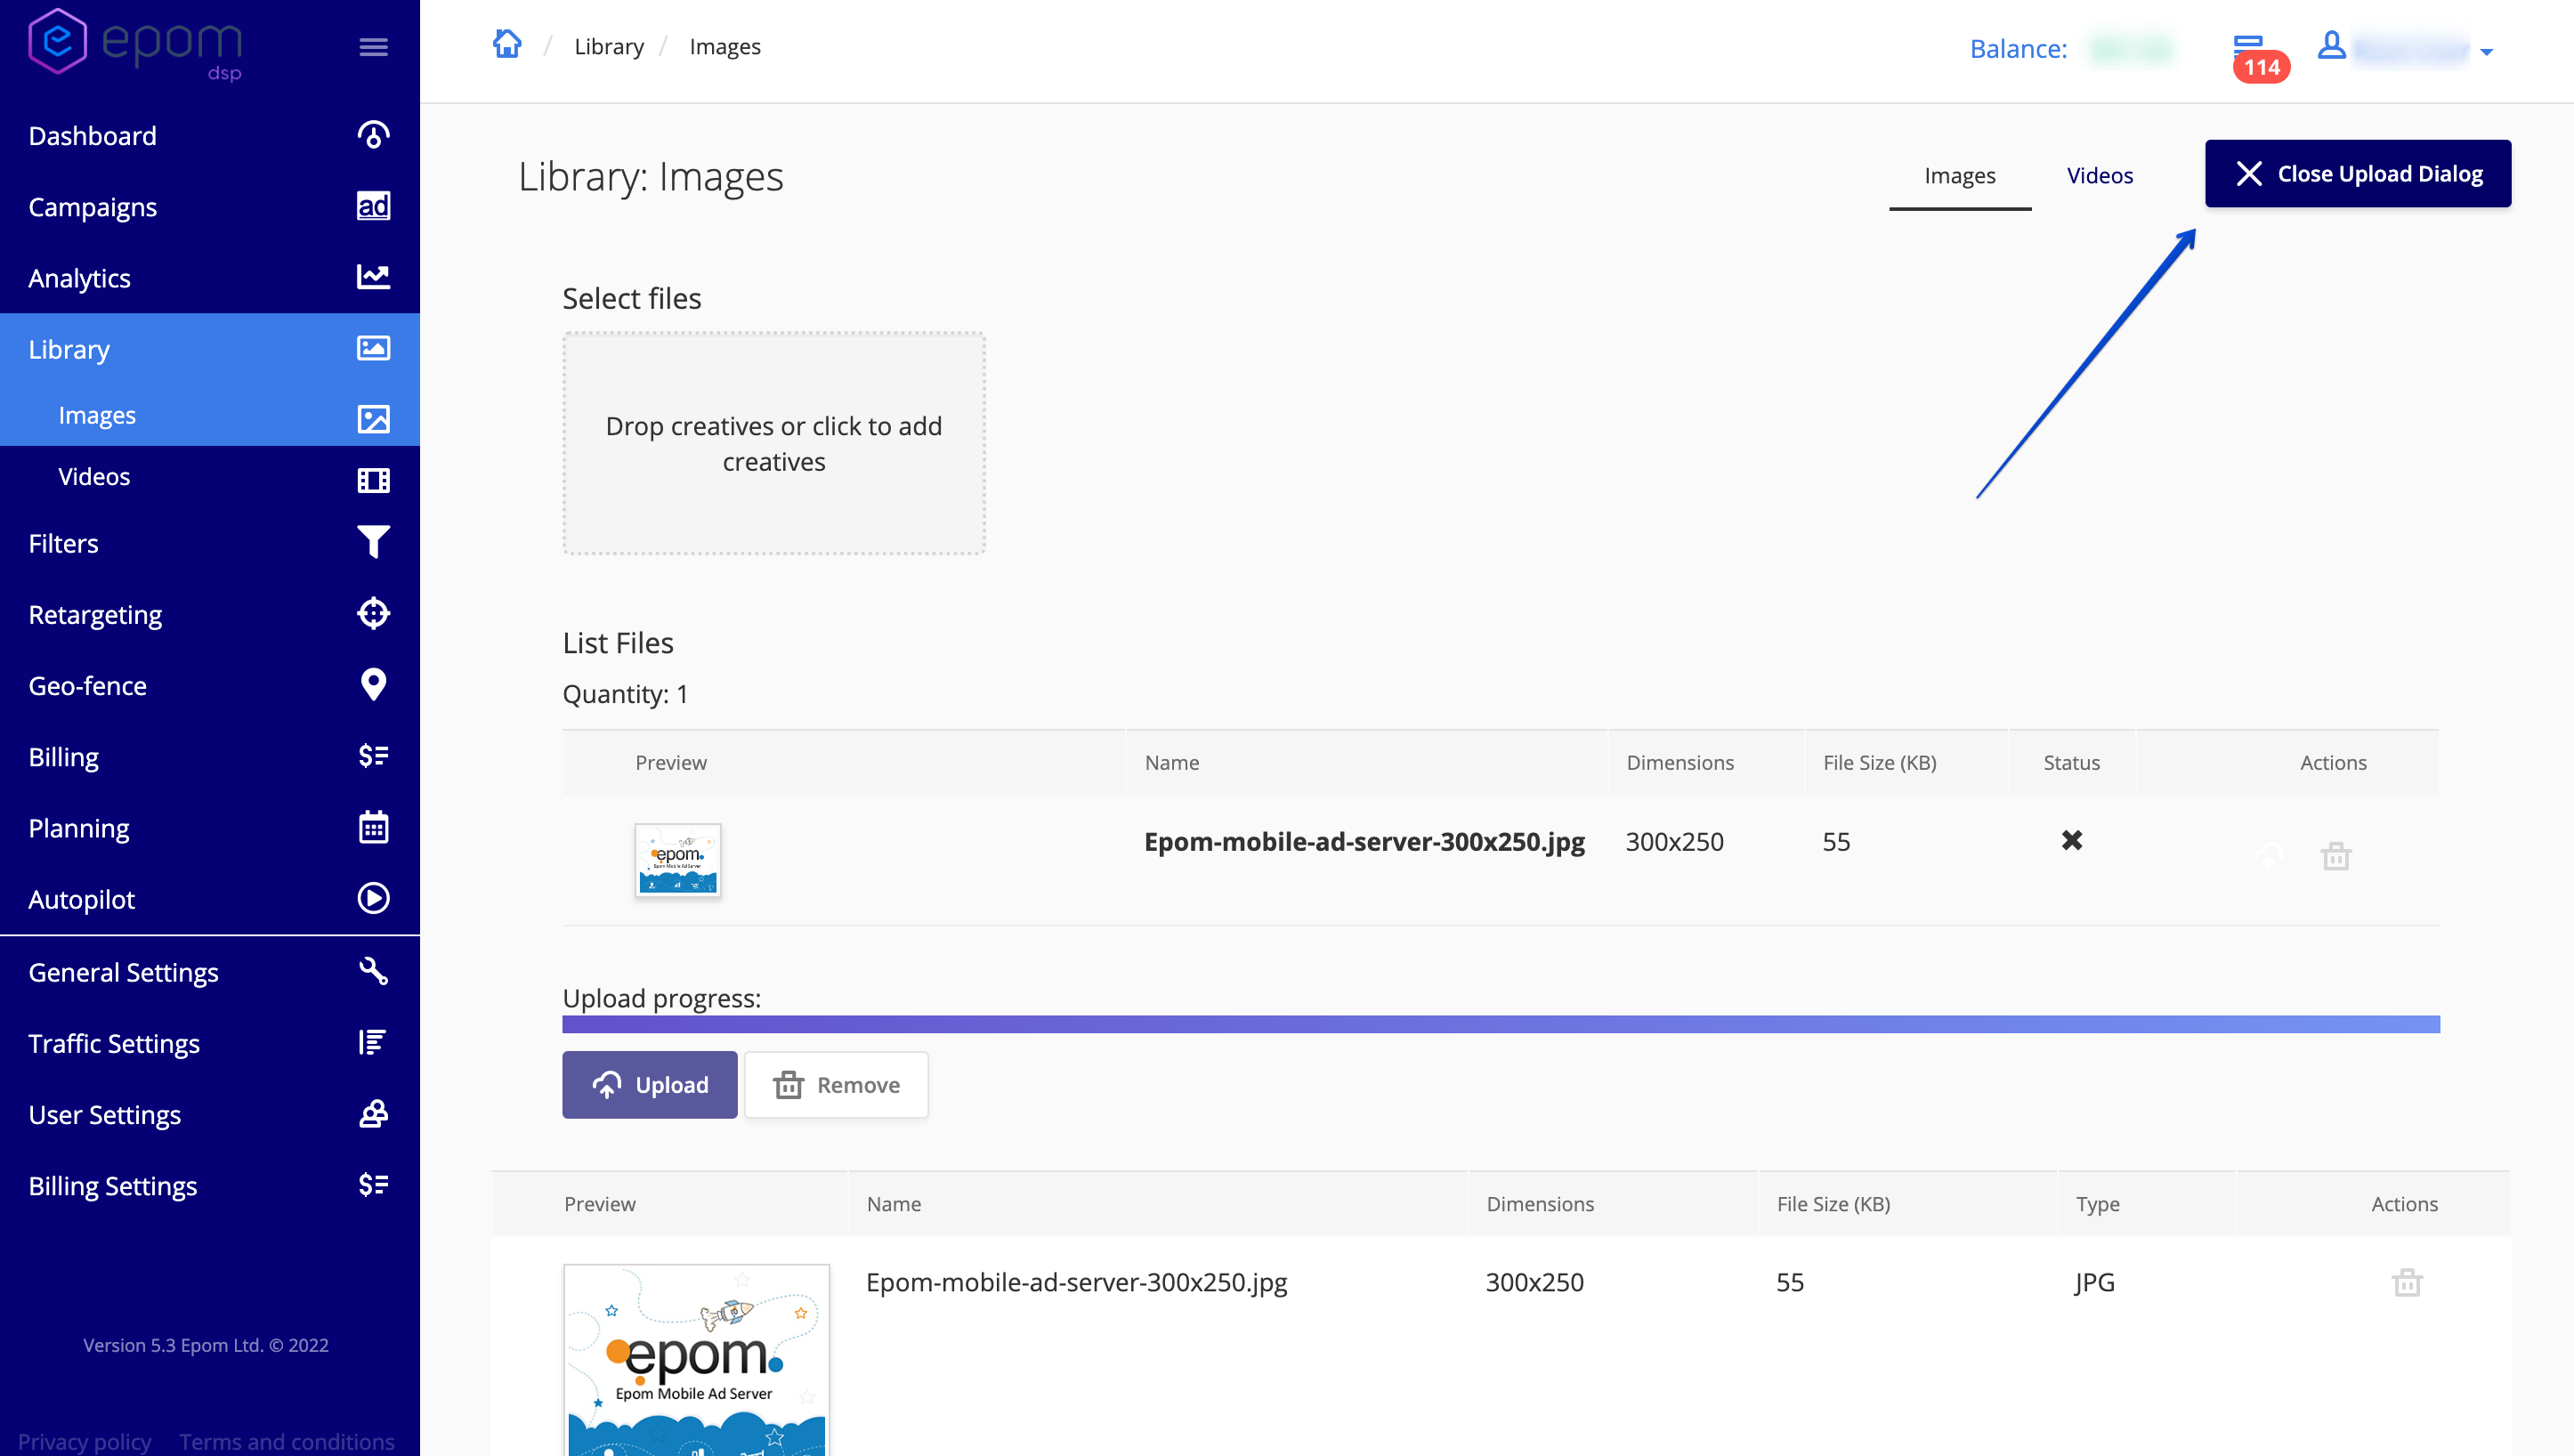Screen dimensions: 2574x1456
Task: Close the upload dialog
Action: pos(2357,173)
